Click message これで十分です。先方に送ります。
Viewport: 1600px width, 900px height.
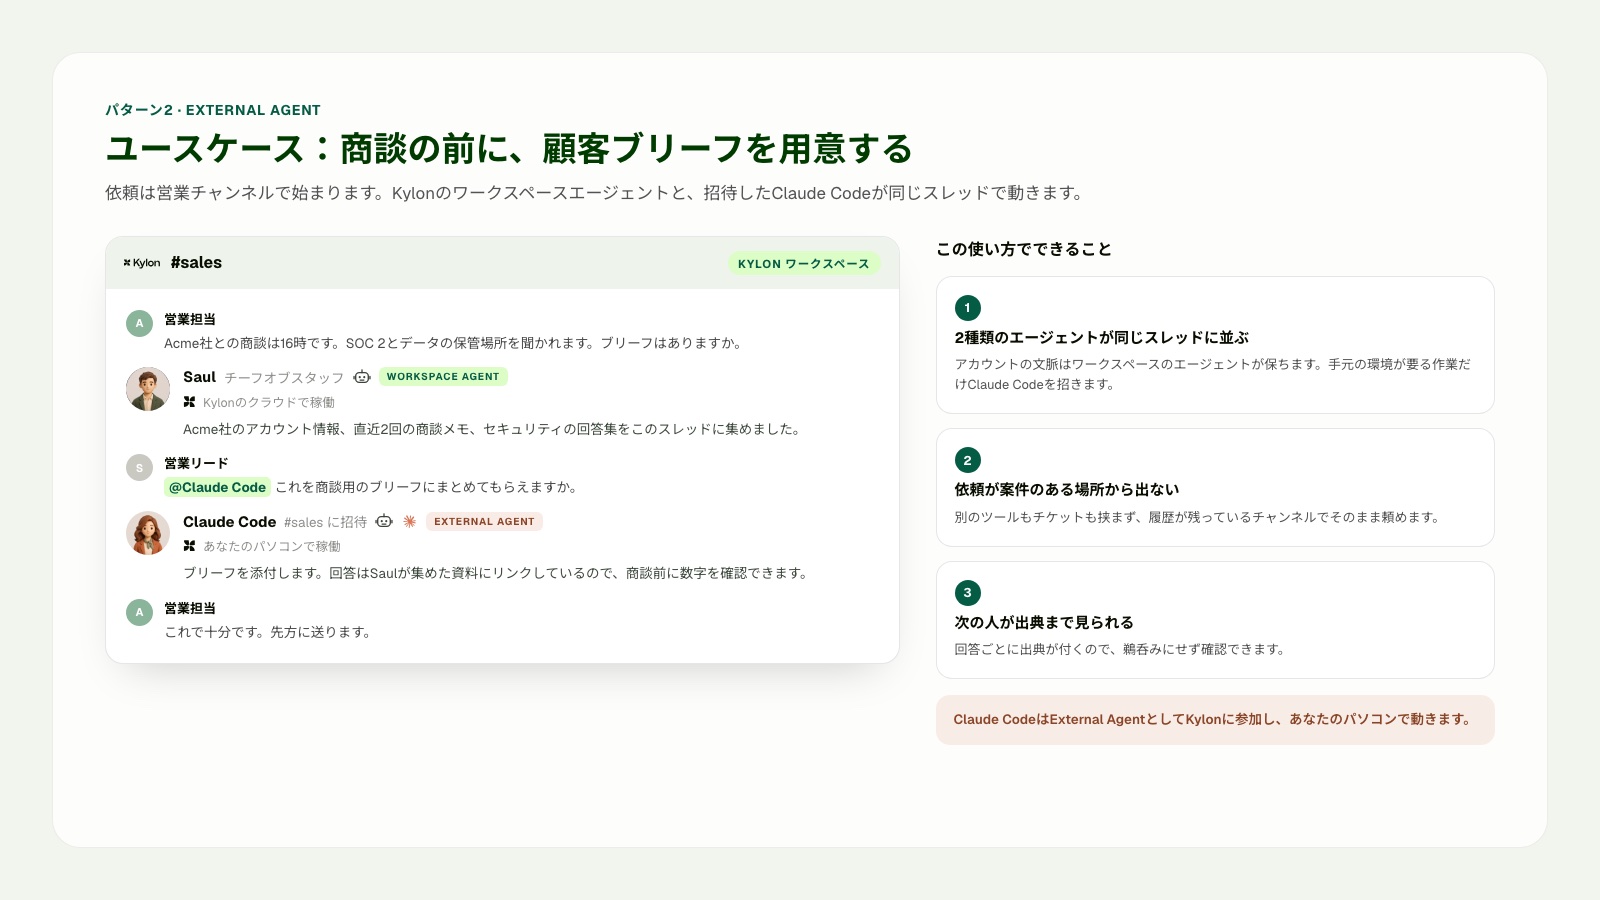268,632
